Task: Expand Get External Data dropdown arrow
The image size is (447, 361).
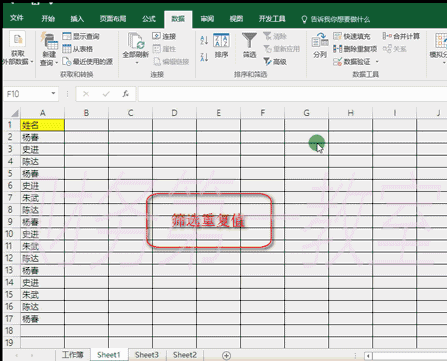Action: click(32, 62)
